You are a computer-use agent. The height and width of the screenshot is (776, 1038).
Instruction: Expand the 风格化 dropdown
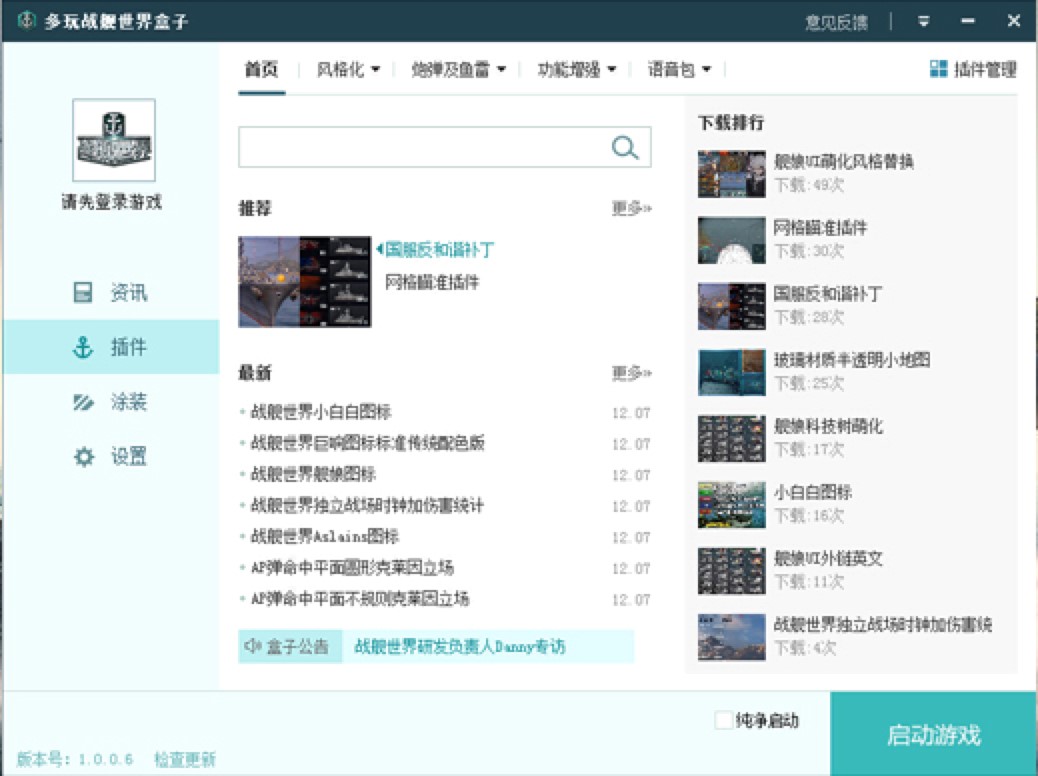click(x=348, y=70)
